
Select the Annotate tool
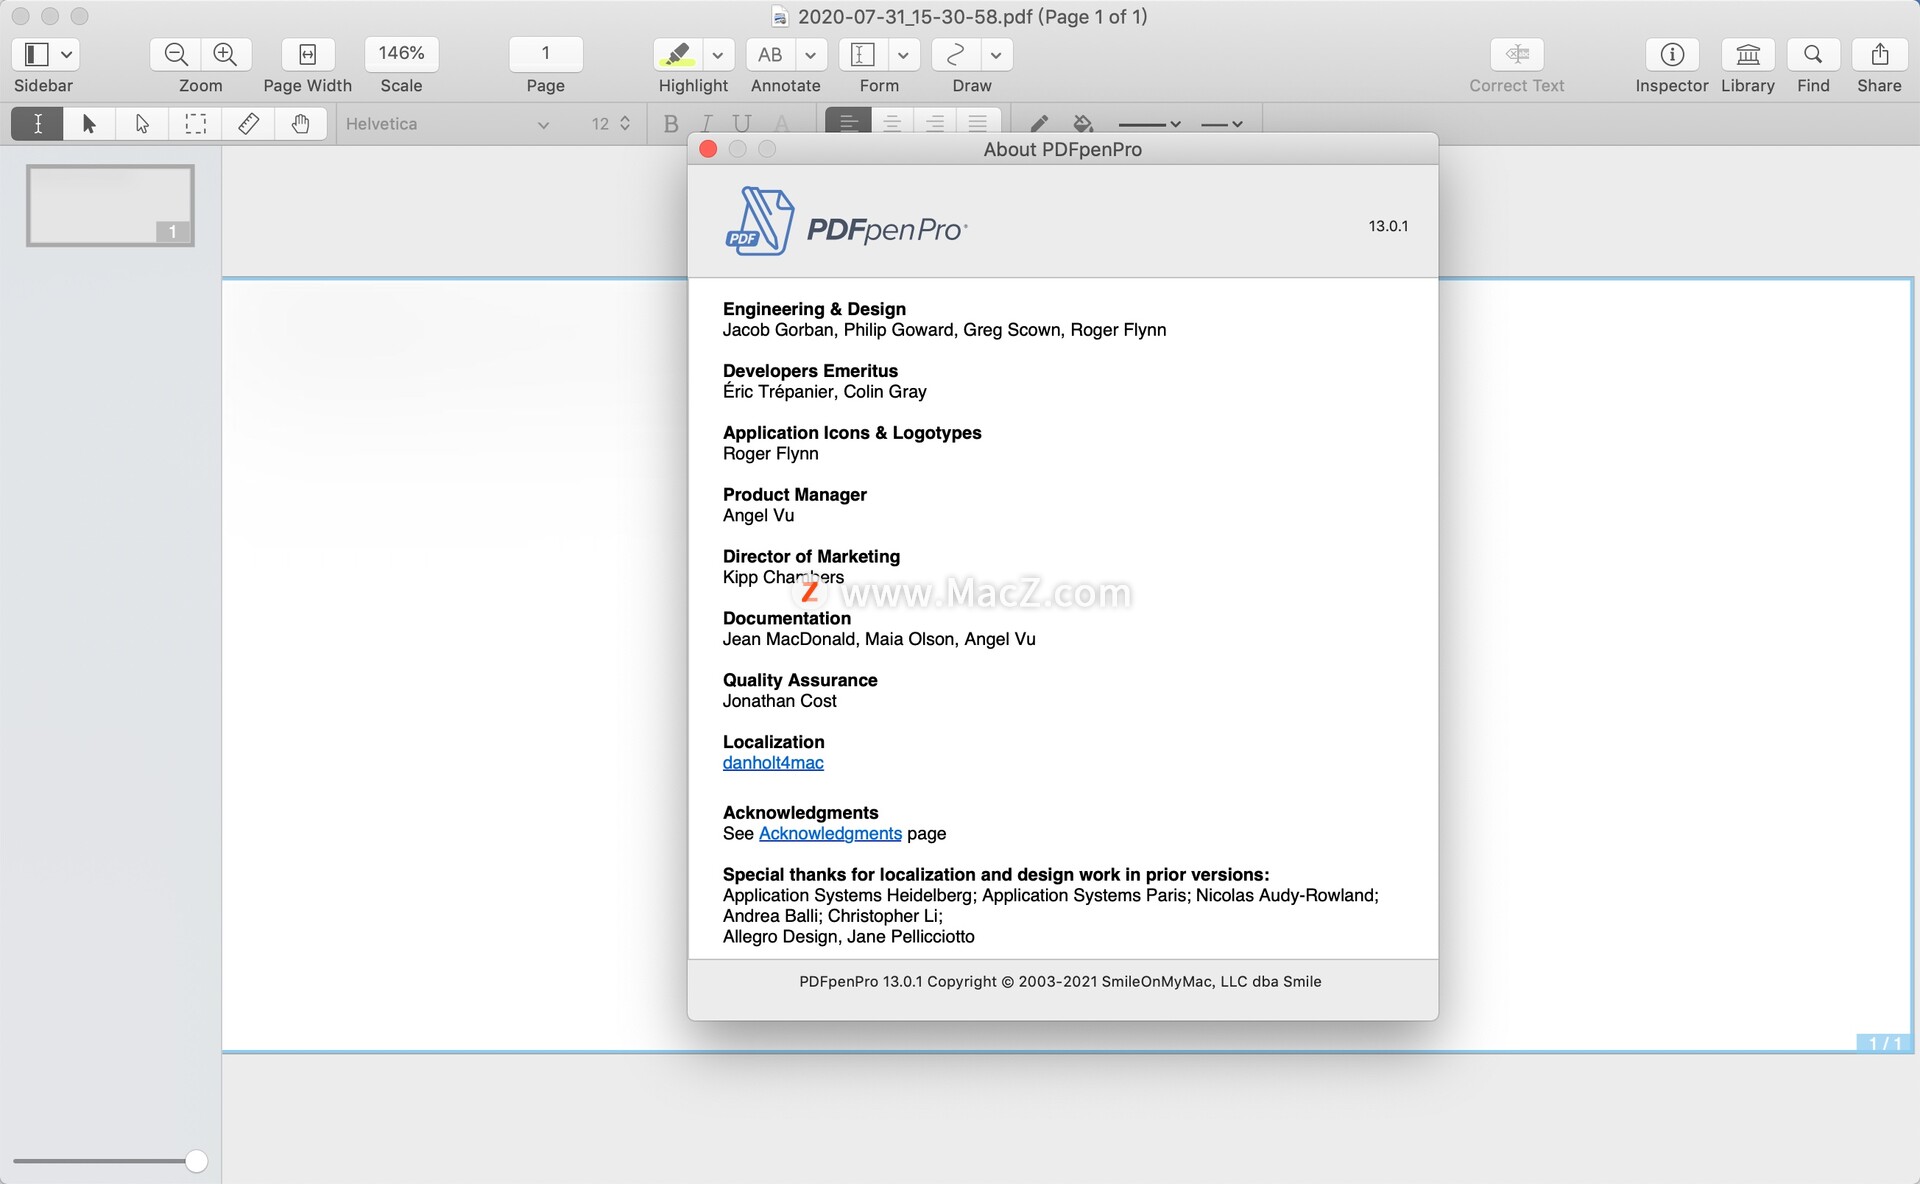[769, 55]
